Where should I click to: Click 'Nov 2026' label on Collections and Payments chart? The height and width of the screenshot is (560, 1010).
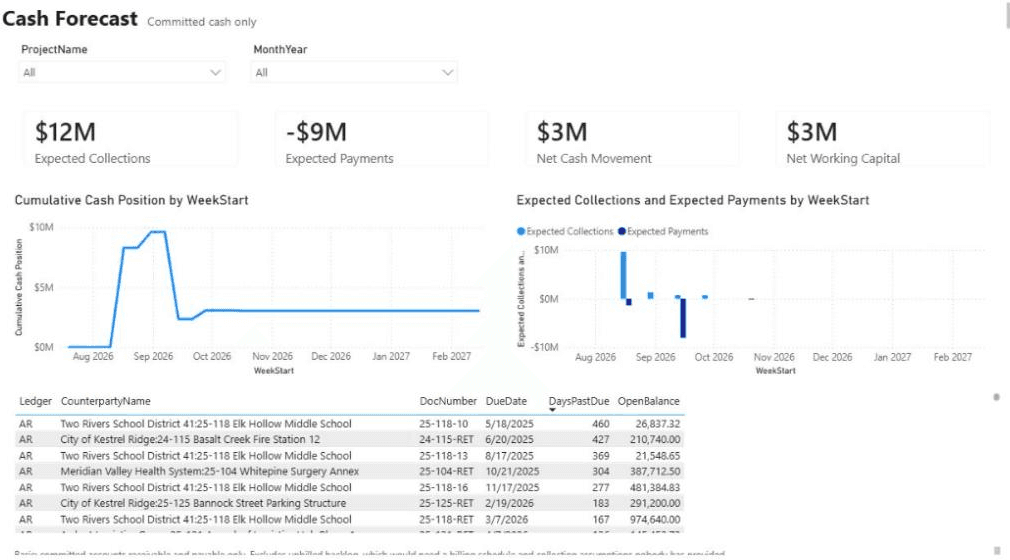click(x=774, y=357)
